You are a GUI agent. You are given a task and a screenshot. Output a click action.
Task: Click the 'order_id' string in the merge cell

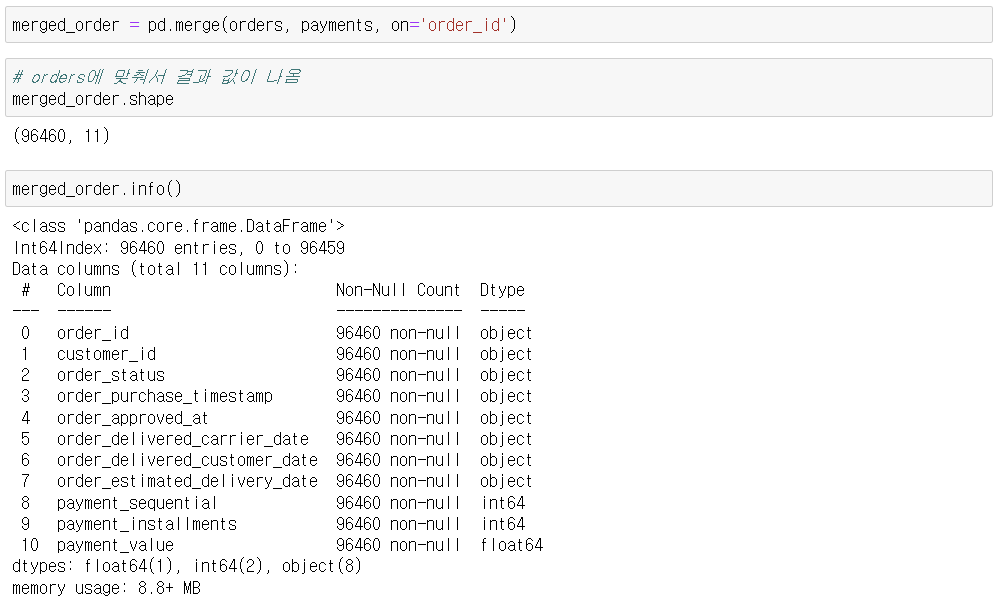click(x=463, y=25)
